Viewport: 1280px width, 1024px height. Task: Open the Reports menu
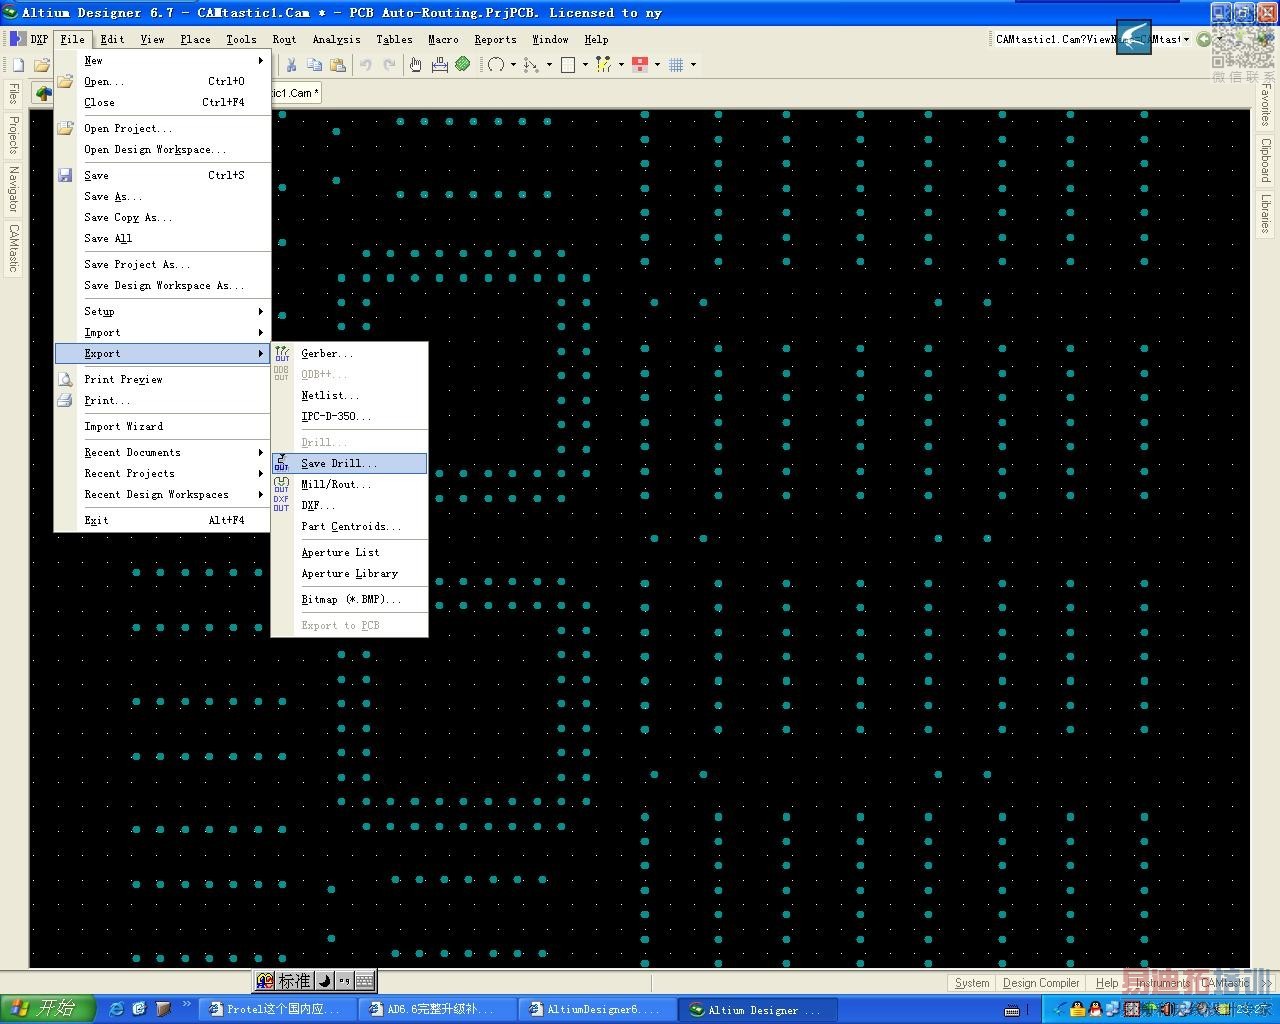pos(495,39)
